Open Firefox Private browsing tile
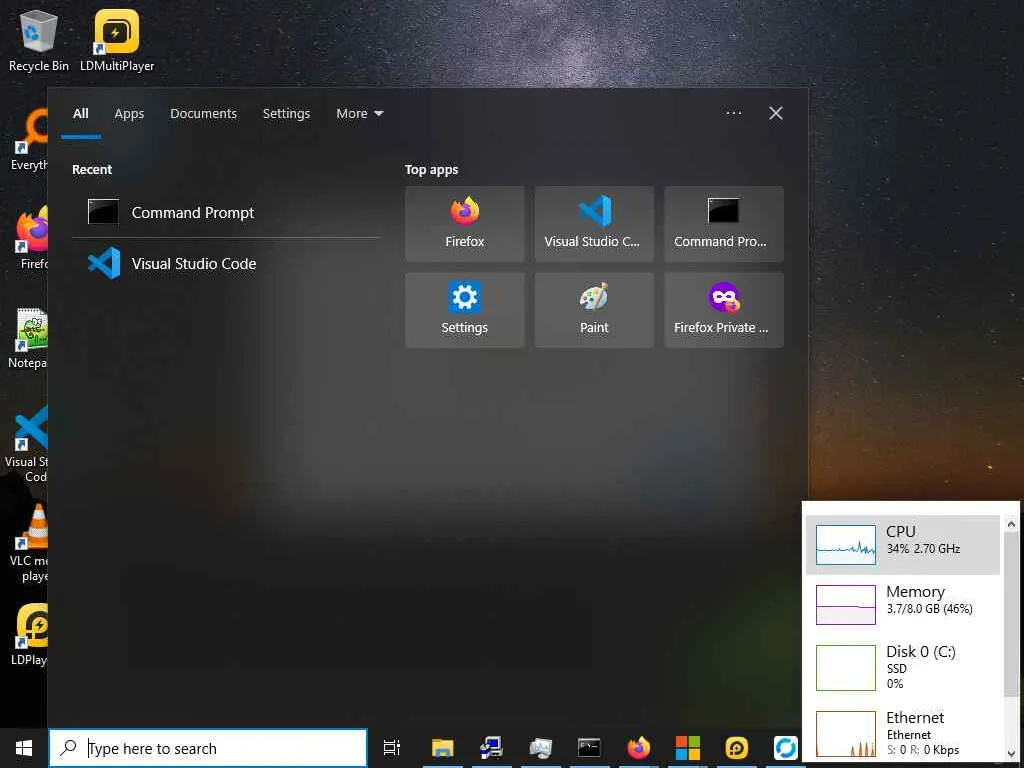This screenshot has width=1024, height=768. 724,310
